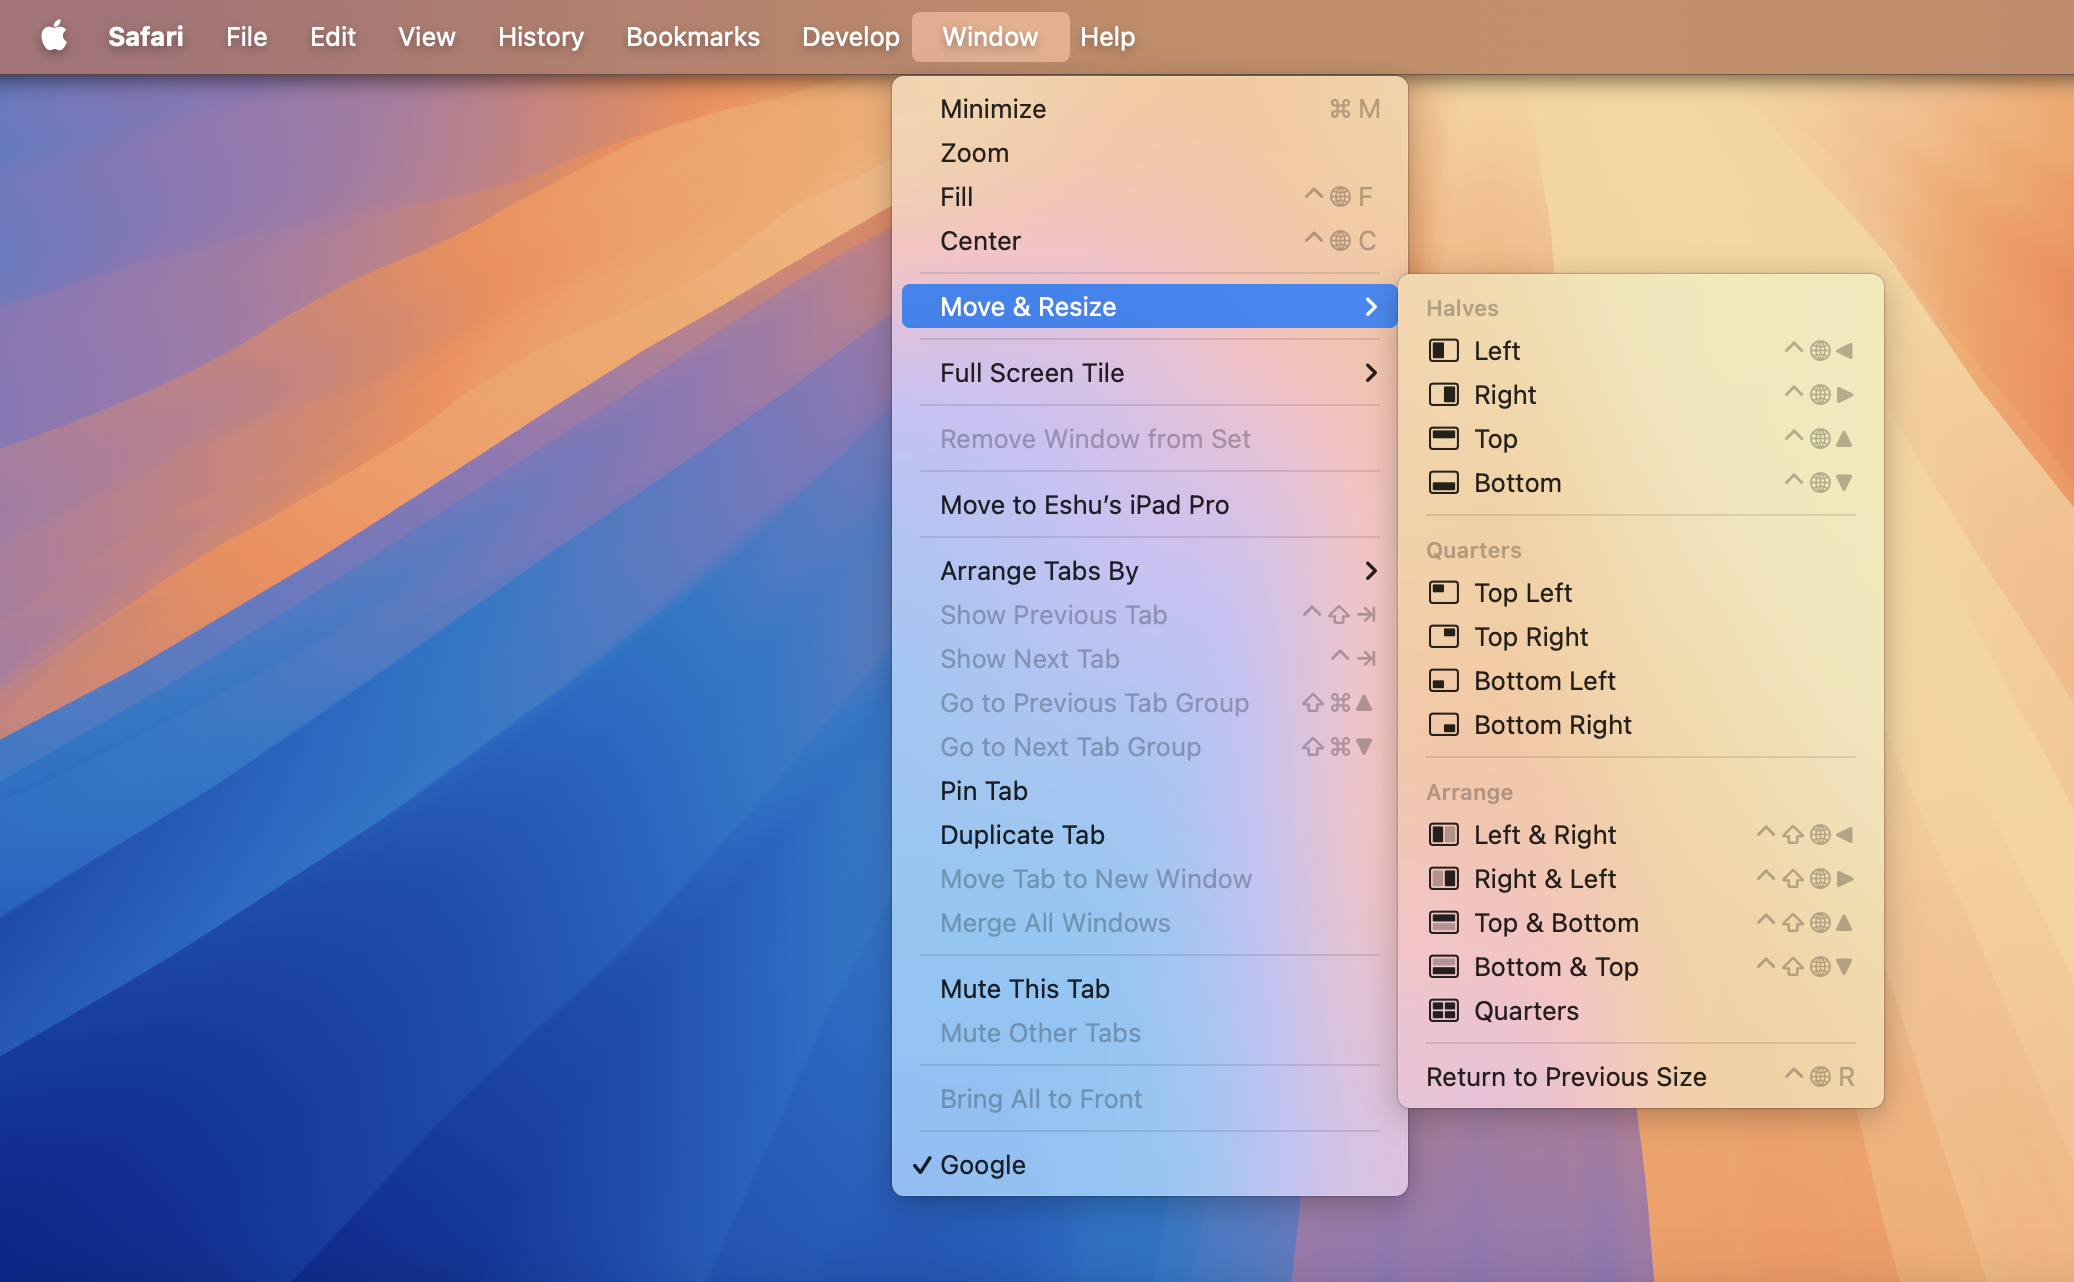Viewport: 2074px width, 1282px height.
Task: Open the File menu
Action: point(246,37)
